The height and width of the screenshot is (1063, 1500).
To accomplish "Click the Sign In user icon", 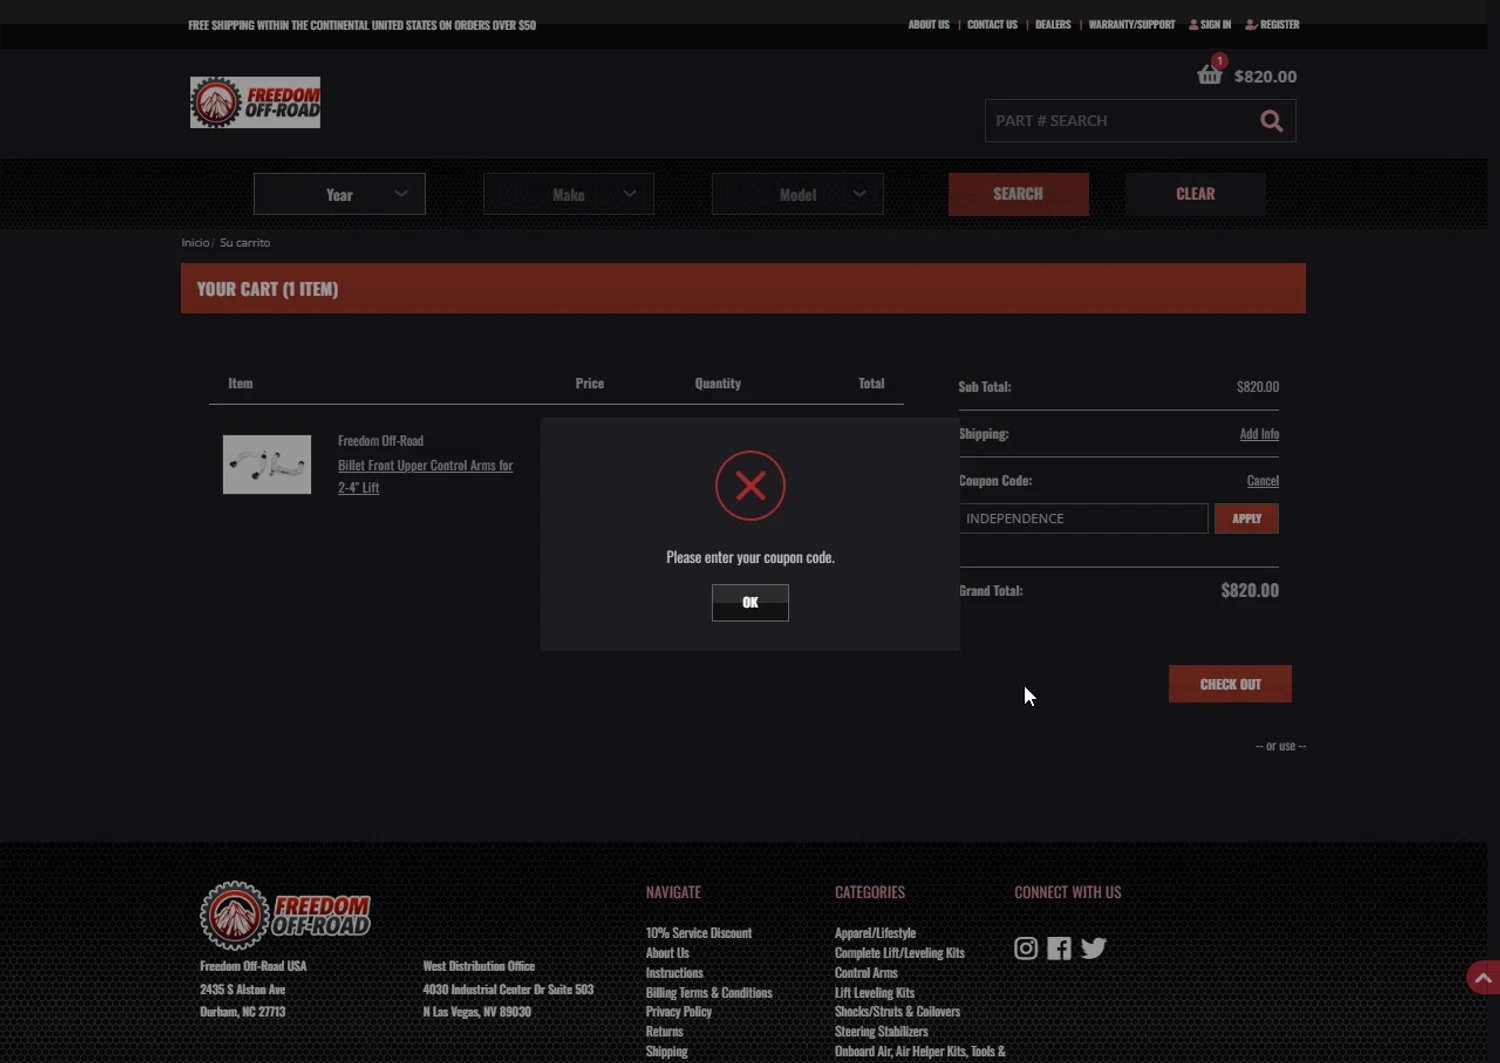I will pyautogui.click(x=1193, y=25).
